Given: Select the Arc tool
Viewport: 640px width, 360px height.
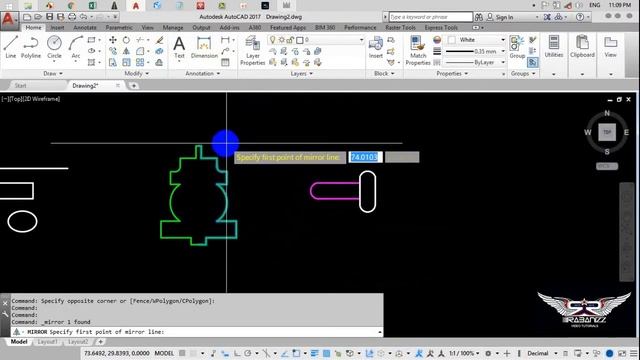Looking at the screenshot, I should coord(76,47).
